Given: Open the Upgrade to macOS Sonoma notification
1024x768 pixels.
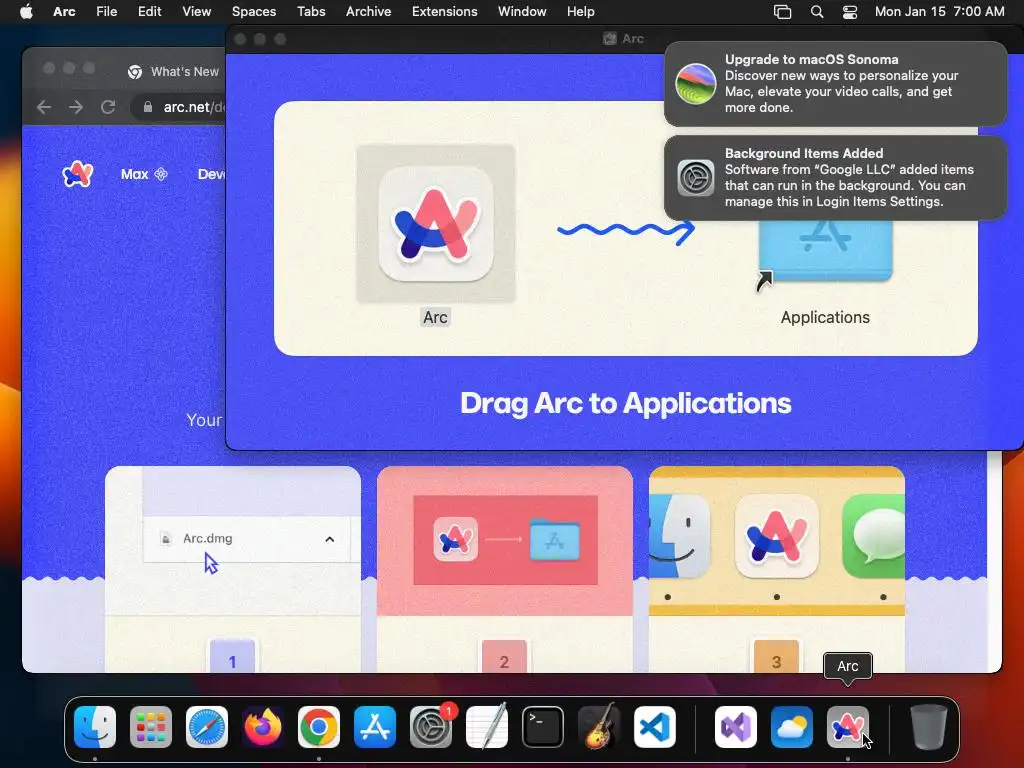Looking at the screenshot, I should tap(835, 84).
